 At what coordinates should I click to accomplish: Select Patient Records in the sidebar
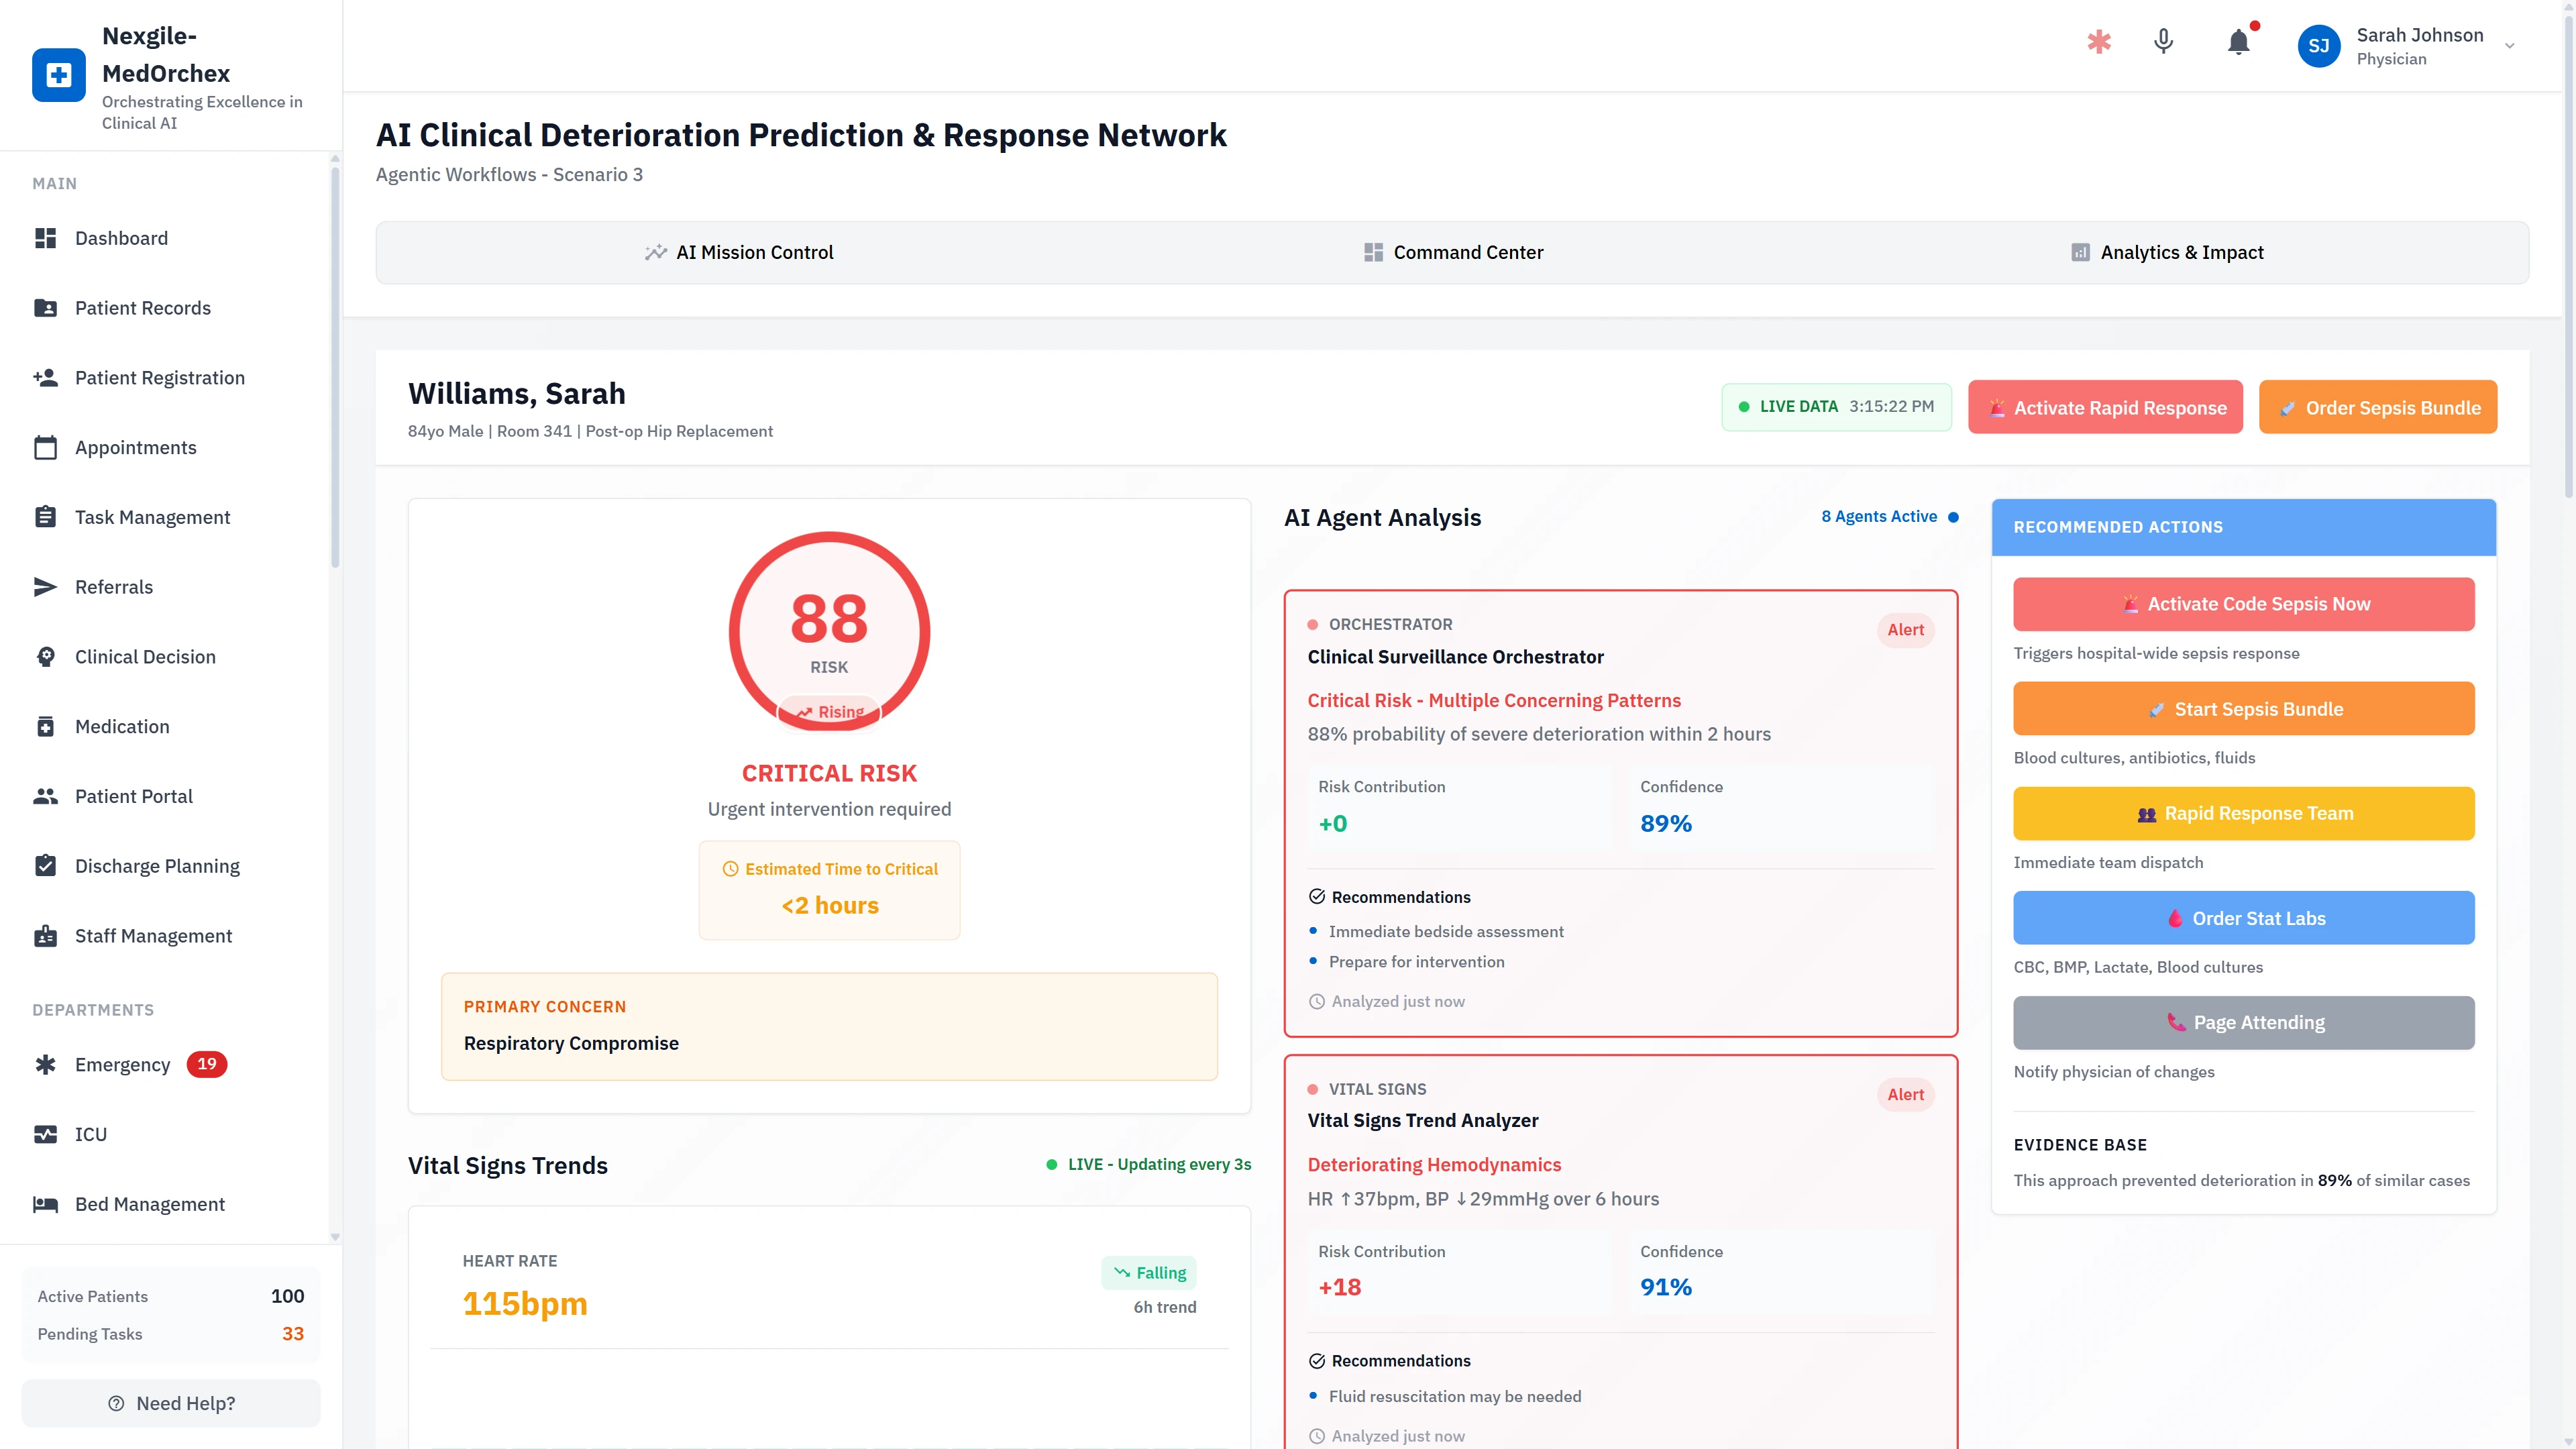[142, 307]
